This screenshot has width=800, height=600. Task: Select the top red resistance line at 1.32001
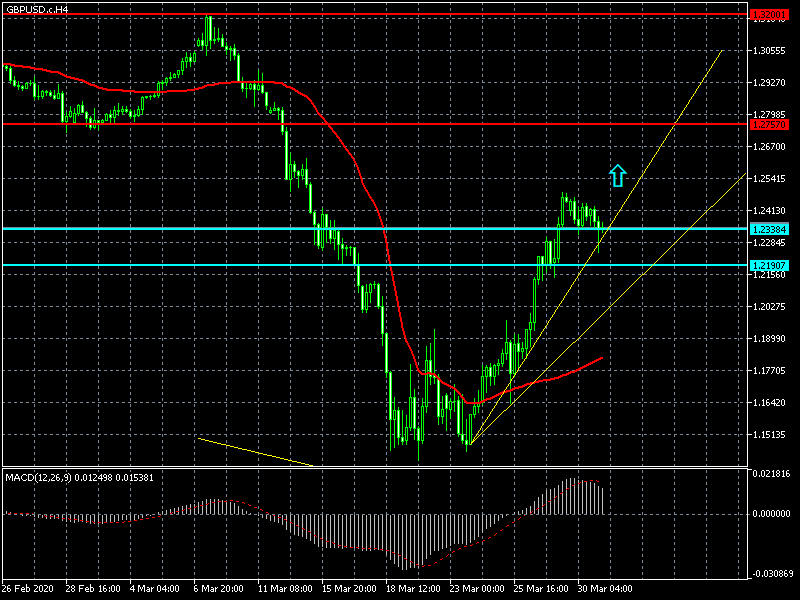[x=400, y=15]
